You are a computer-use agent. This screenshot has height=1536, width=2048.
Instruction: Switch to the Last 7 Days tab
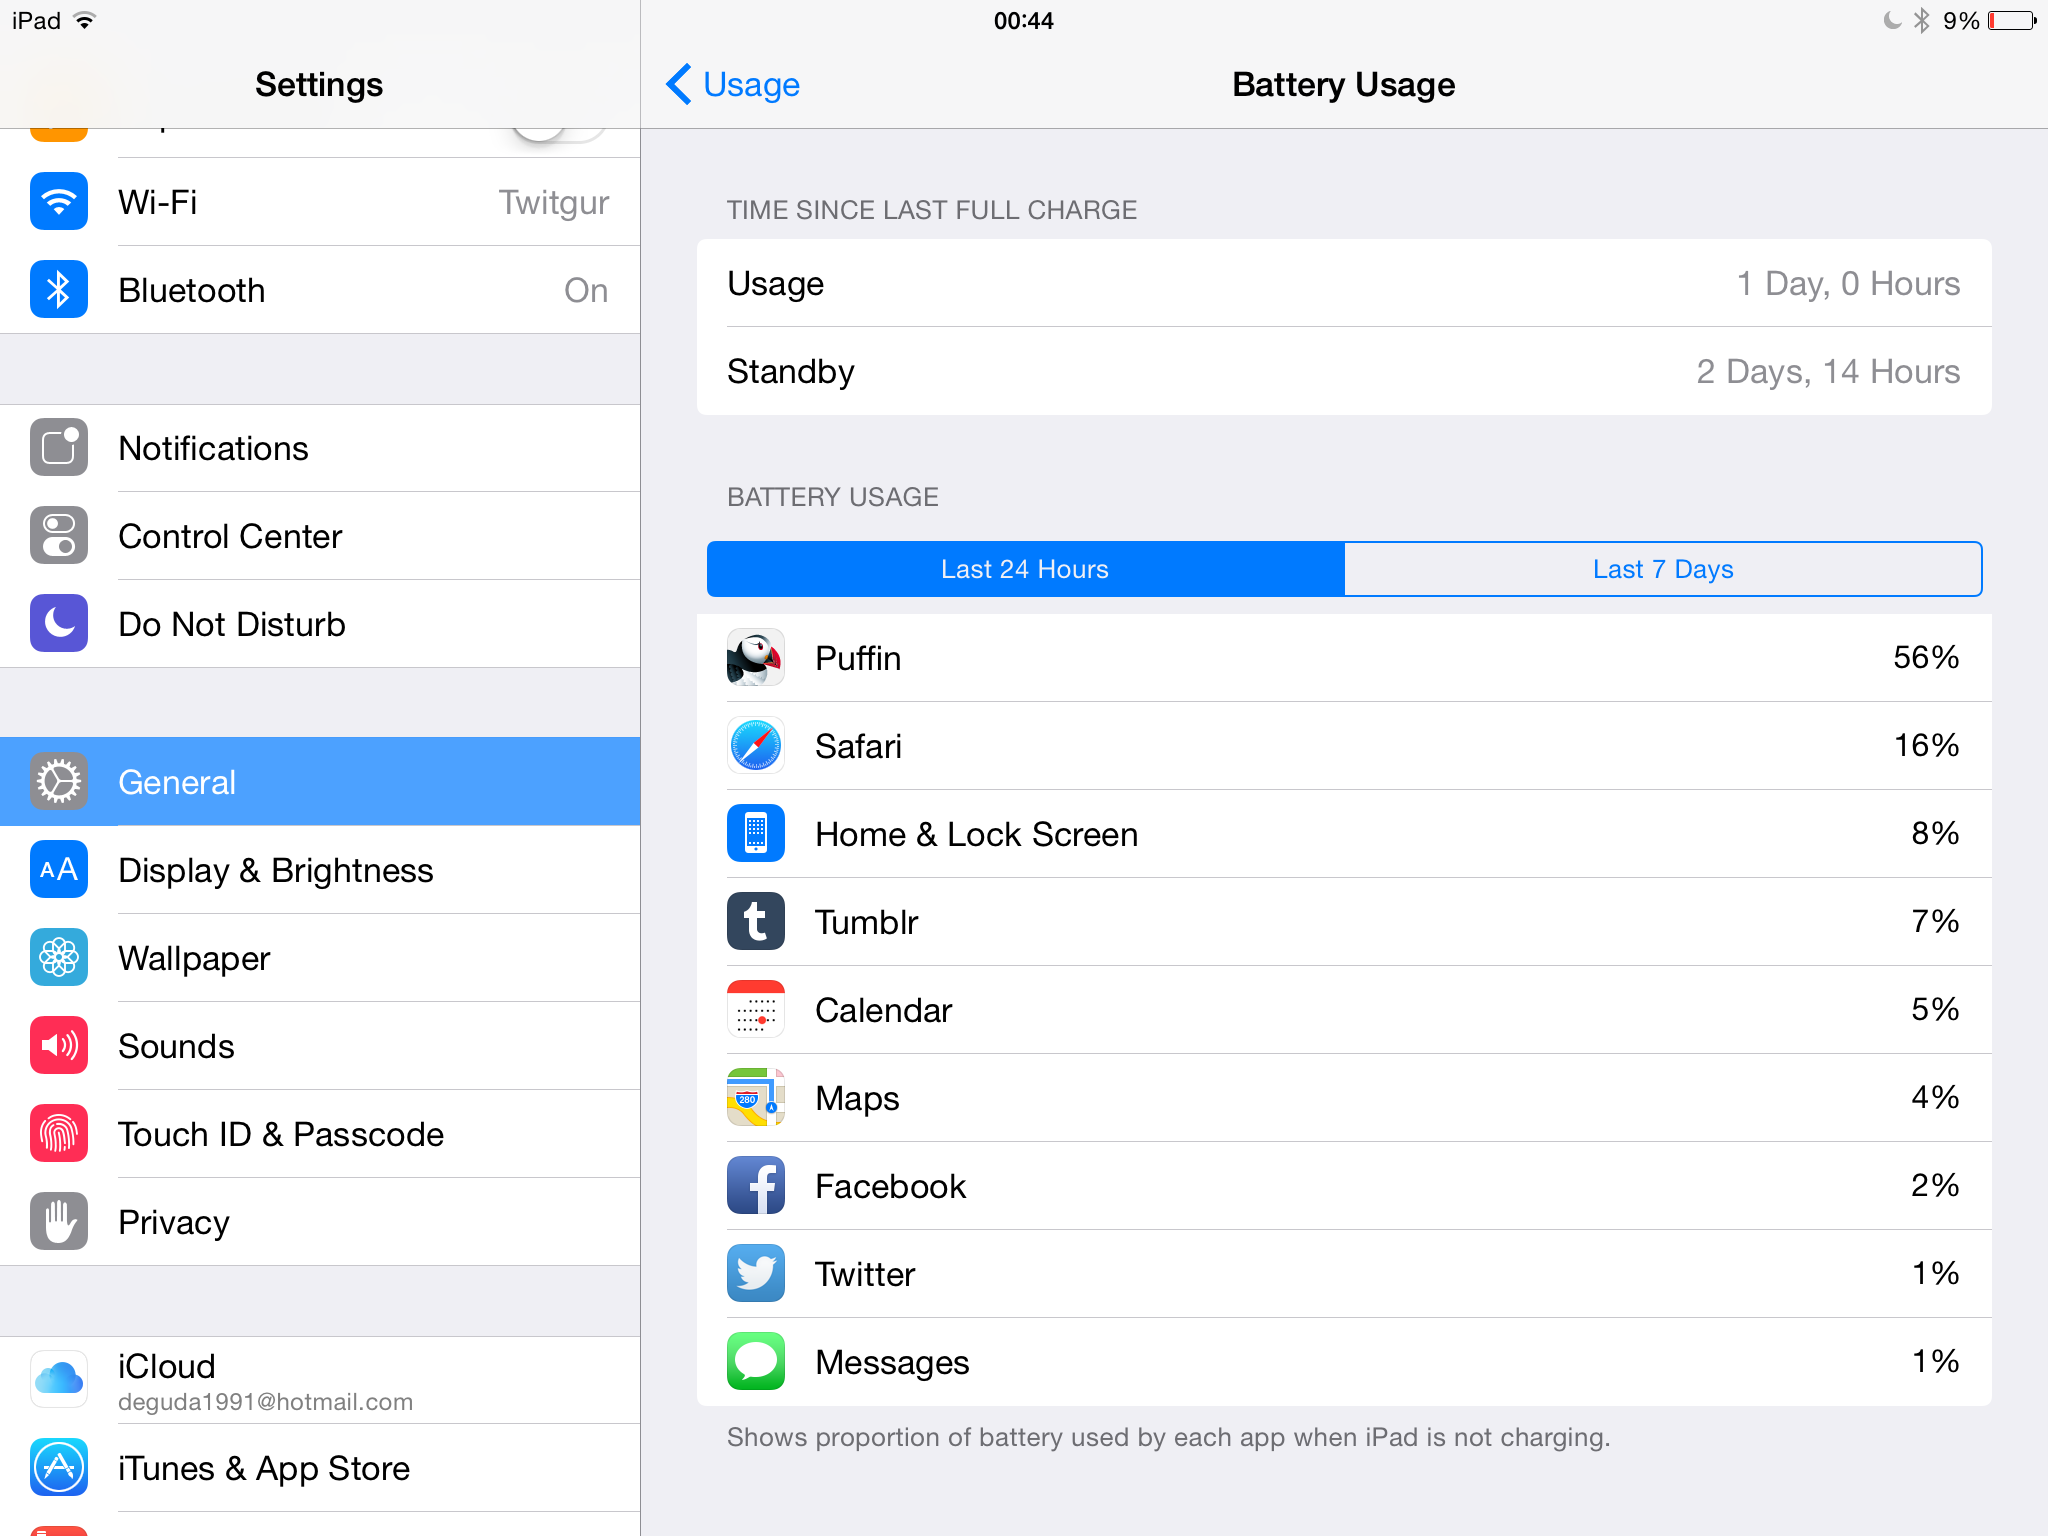1663,569
